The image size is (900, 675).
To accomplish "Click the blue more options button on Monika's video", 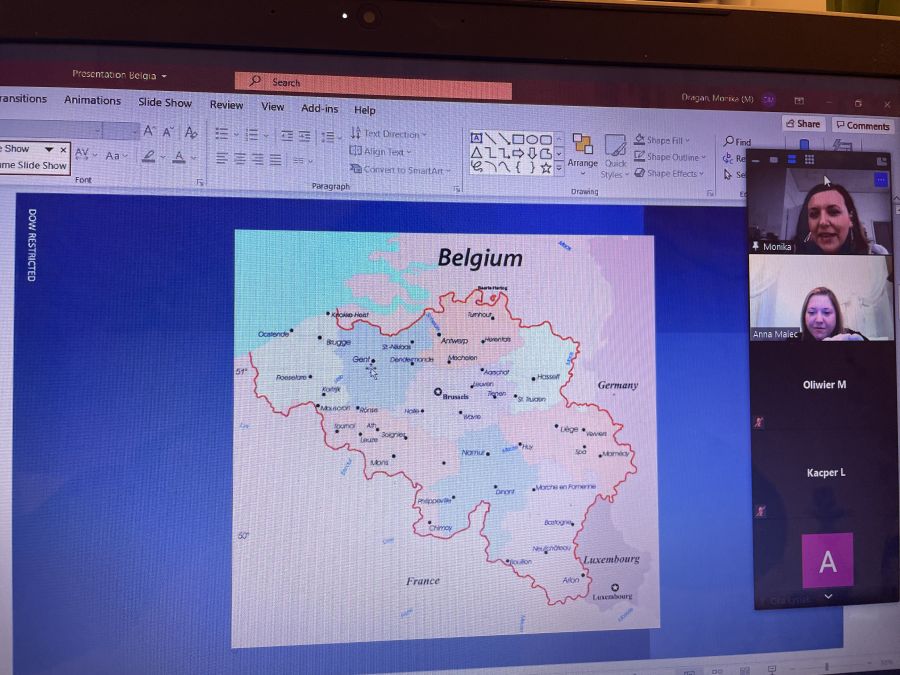I will 880,180.
